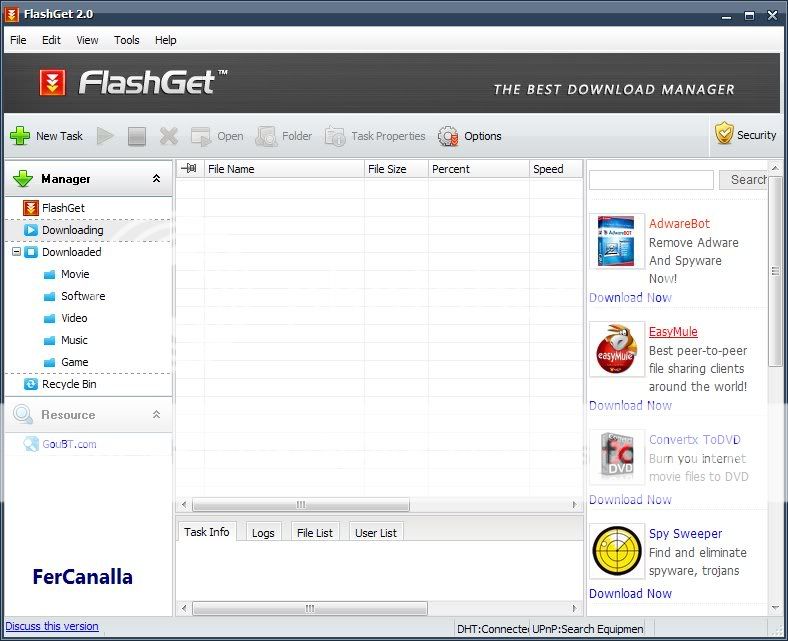Open the EasyMule link
788x641 pixels.
[x=673, y=332]
